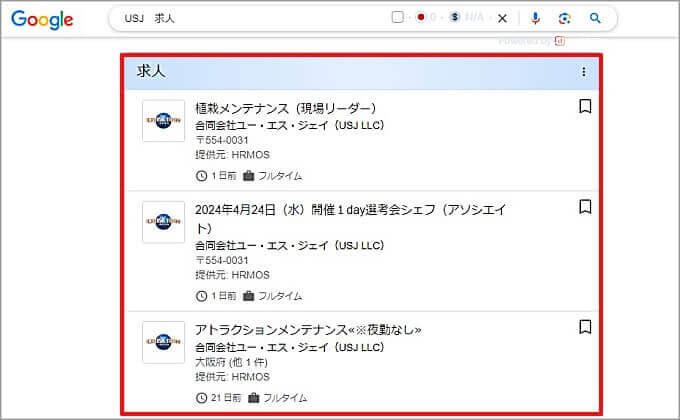
Task: Click briefcase icon on アトラクションメンテナンス posting
Action: pyautogui.click(x=253, y=398)
